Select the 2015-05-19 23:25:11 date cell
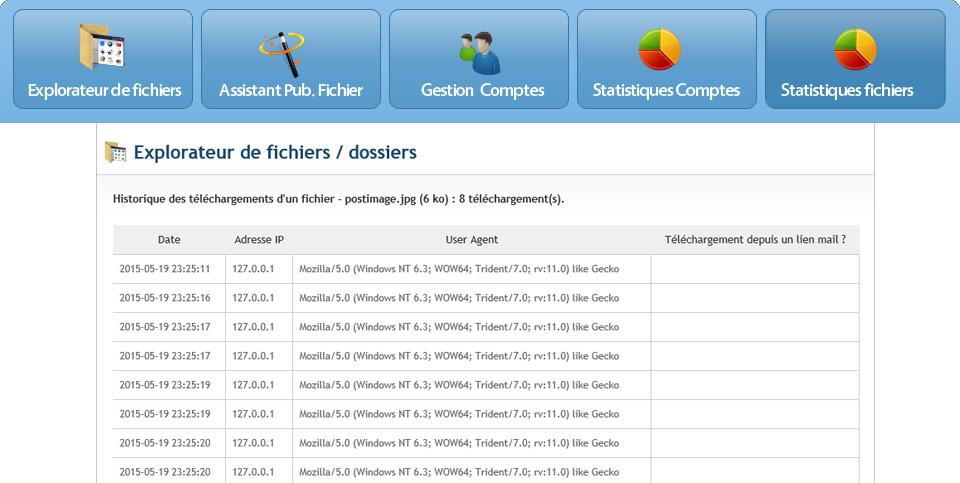This screenshot has width=960, height=483. (x=164, y=269)
